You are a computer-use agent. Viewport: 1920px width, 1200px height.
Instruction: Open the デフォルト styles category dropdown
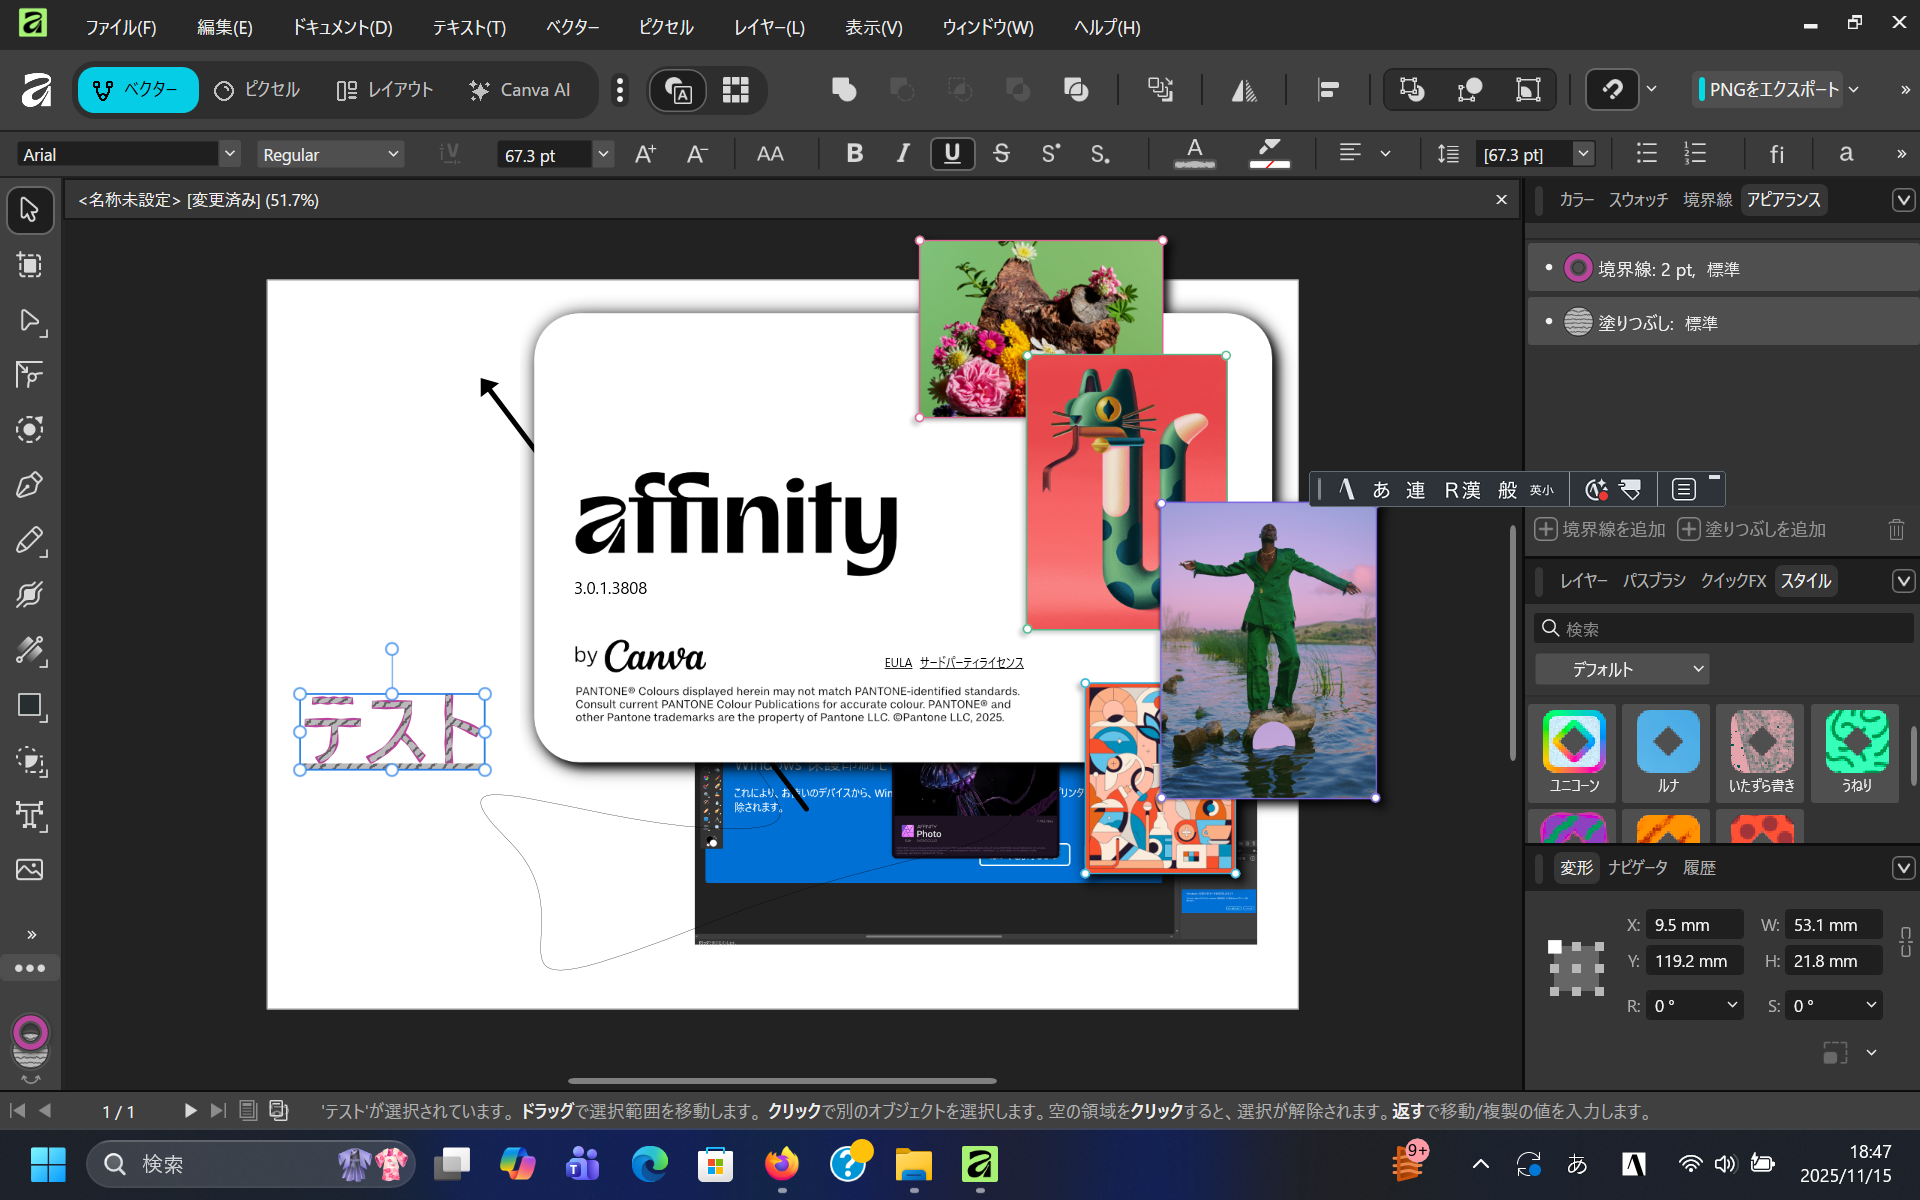point(1620,668)
